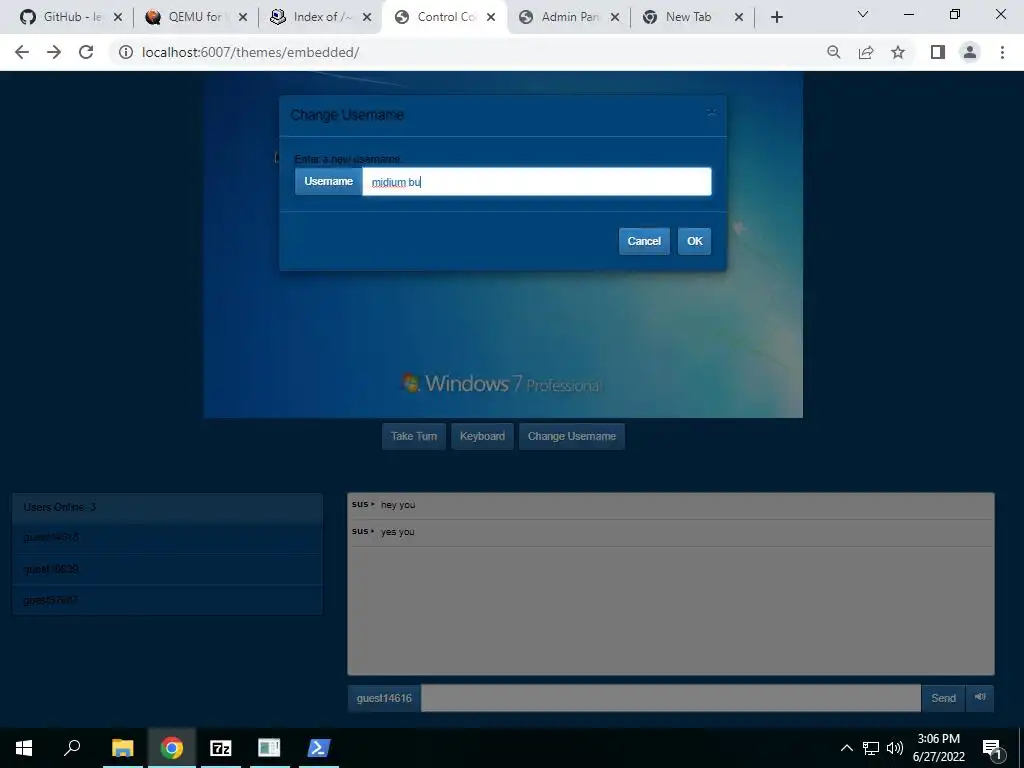1024x768 pixels.
Task: Close the QEMU for tab
Action: (243, 18)
